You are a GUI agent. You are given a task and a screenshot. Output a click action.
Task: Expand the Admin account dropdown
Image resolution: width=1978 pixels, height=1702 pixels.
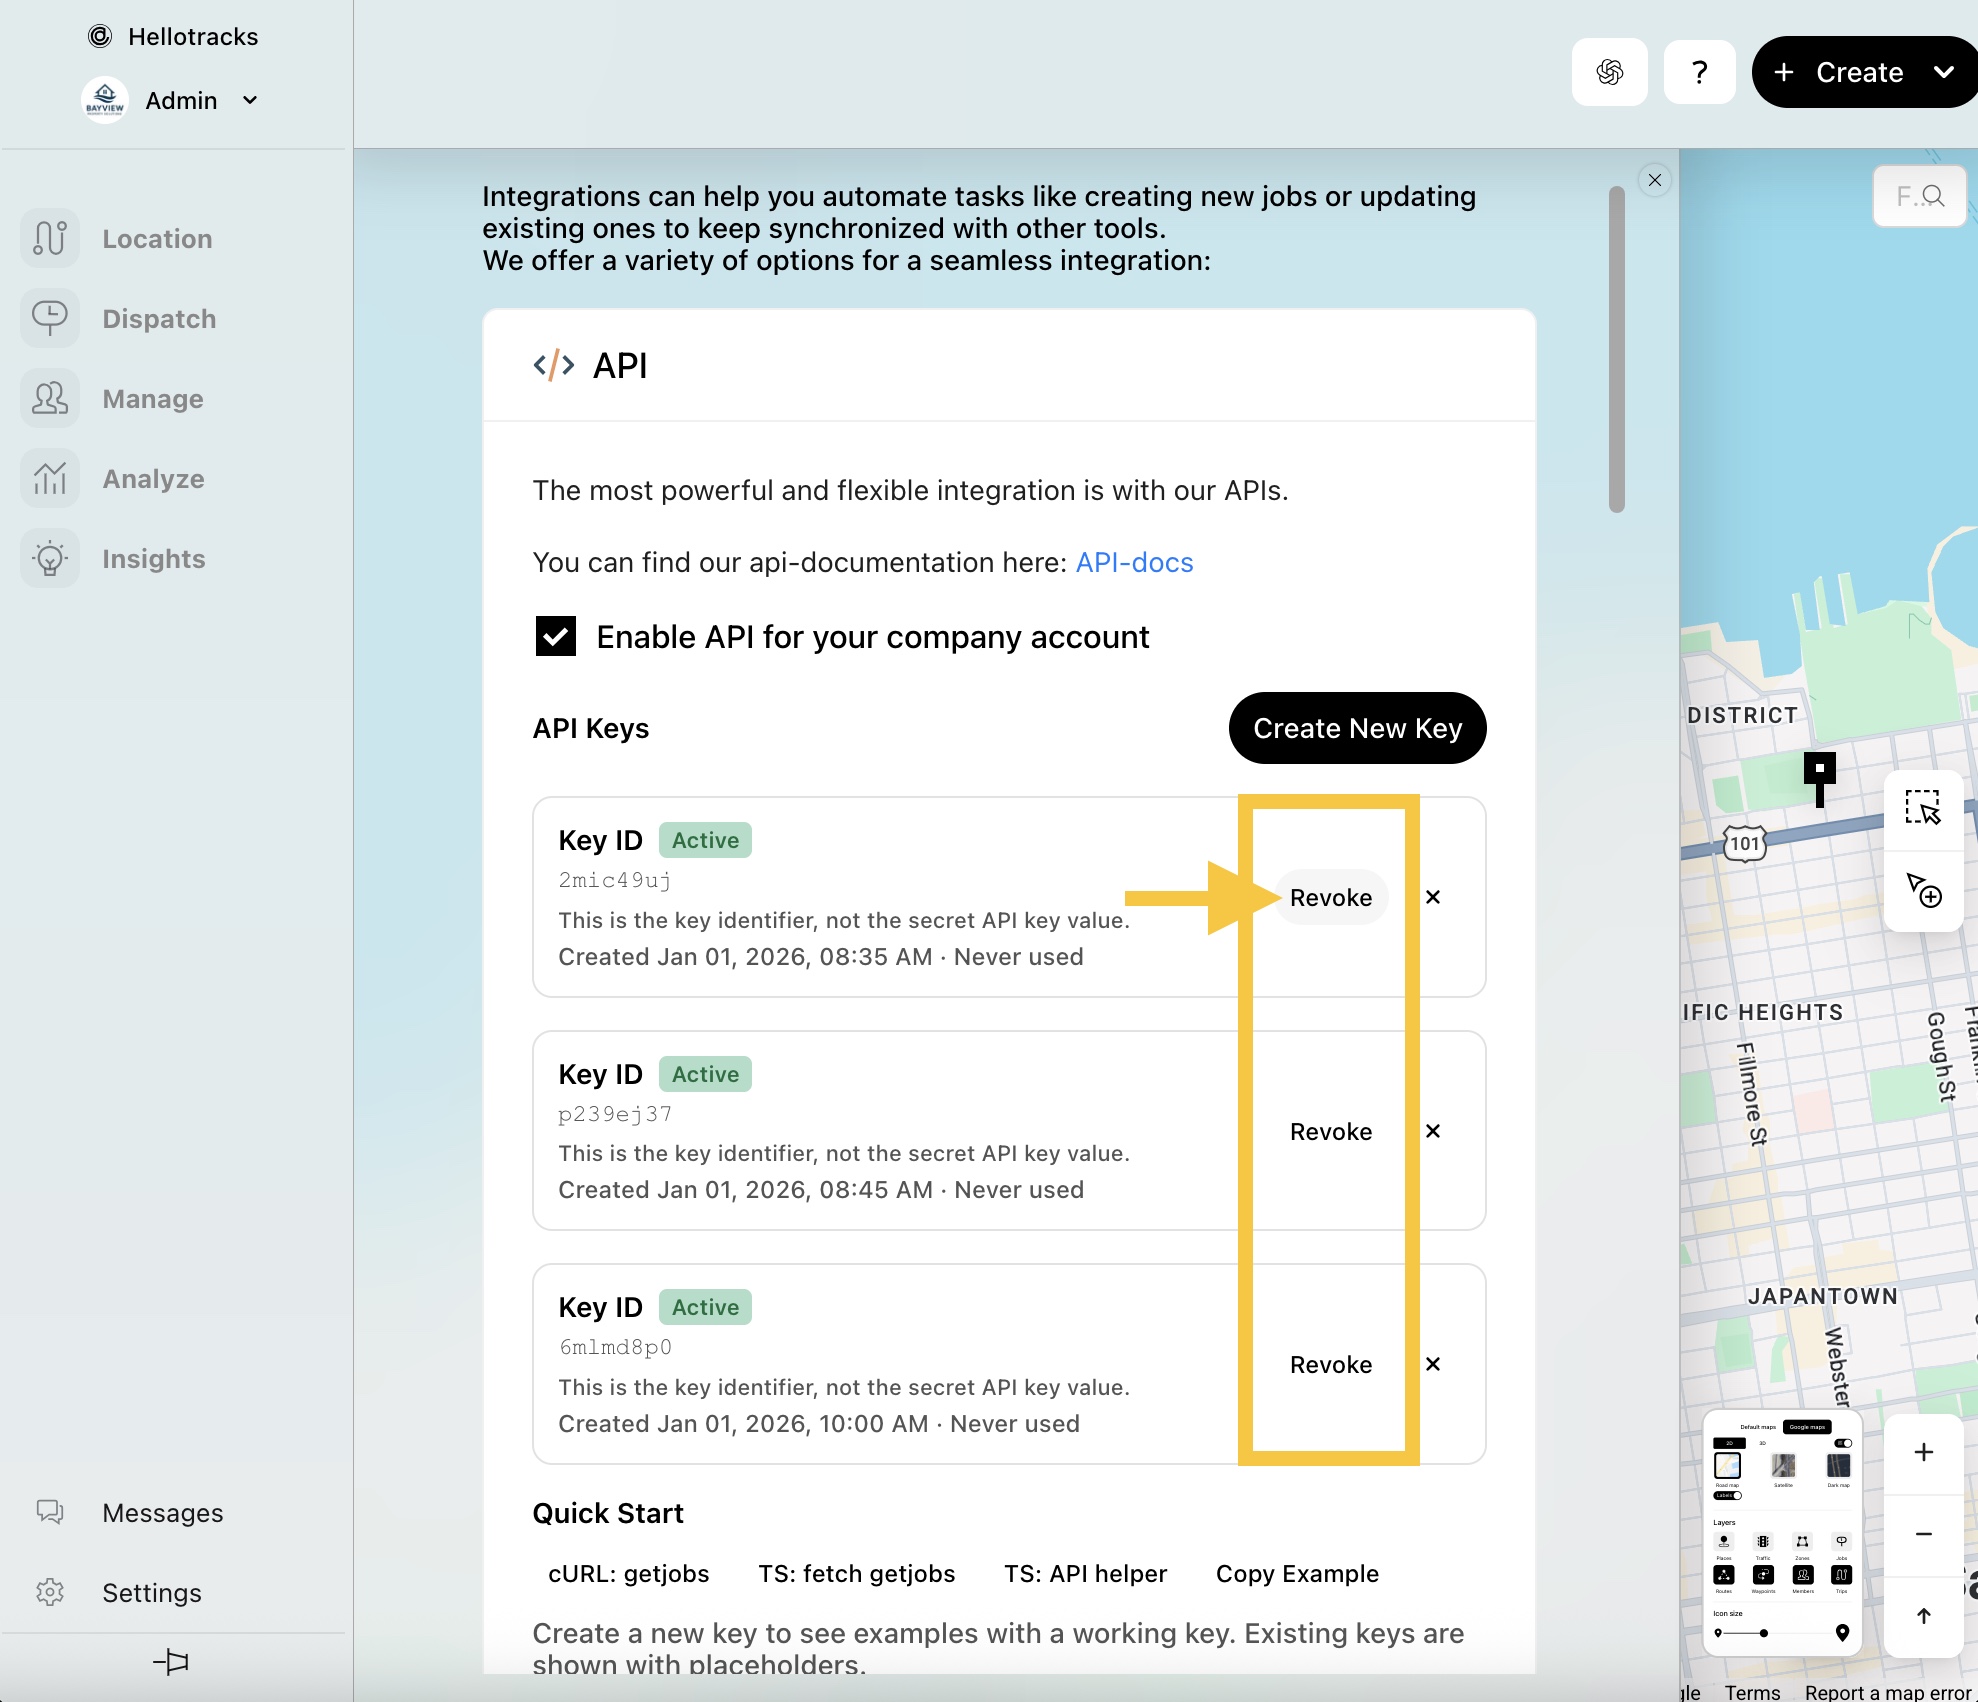250,100
